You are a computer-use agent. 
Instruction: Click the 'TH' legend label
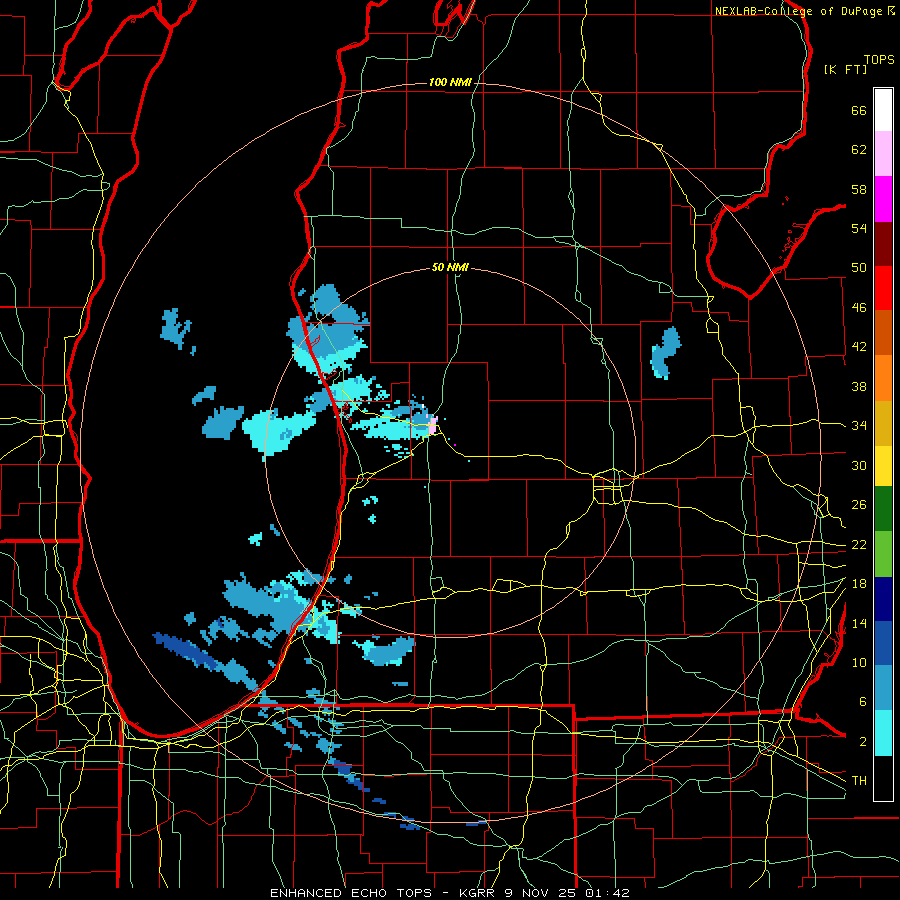coord(859,781)
